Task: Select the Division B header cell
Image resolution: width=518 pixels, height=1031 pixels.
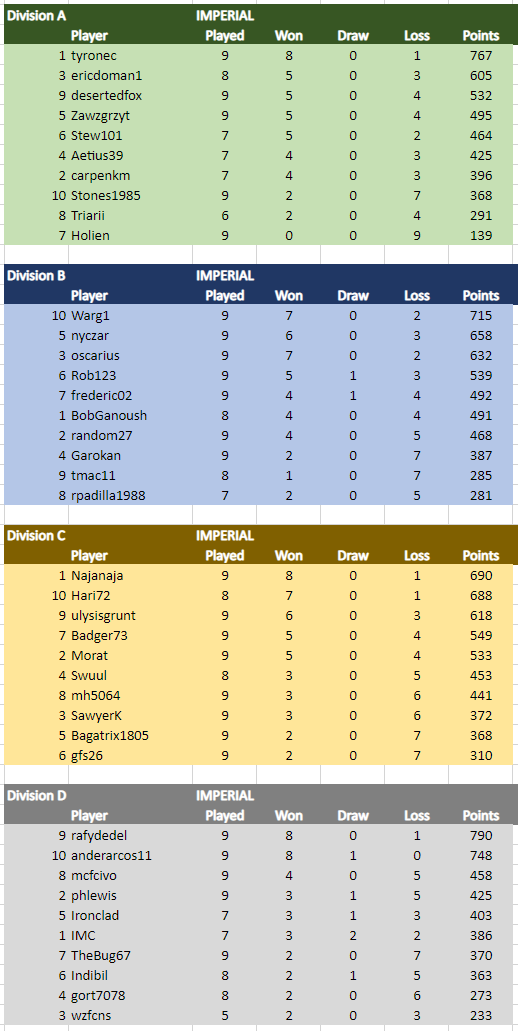Action: click(x=36, y=276)
